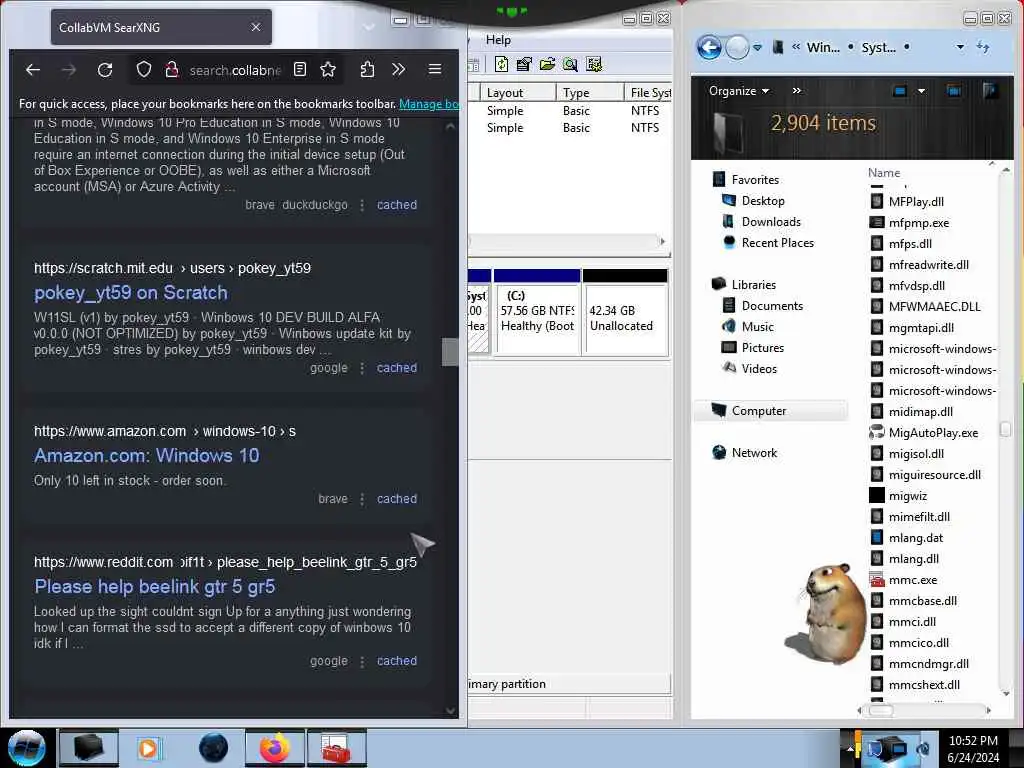
Task: Open the Firefox hamburger application menu
Action: (x=435, y=69)
